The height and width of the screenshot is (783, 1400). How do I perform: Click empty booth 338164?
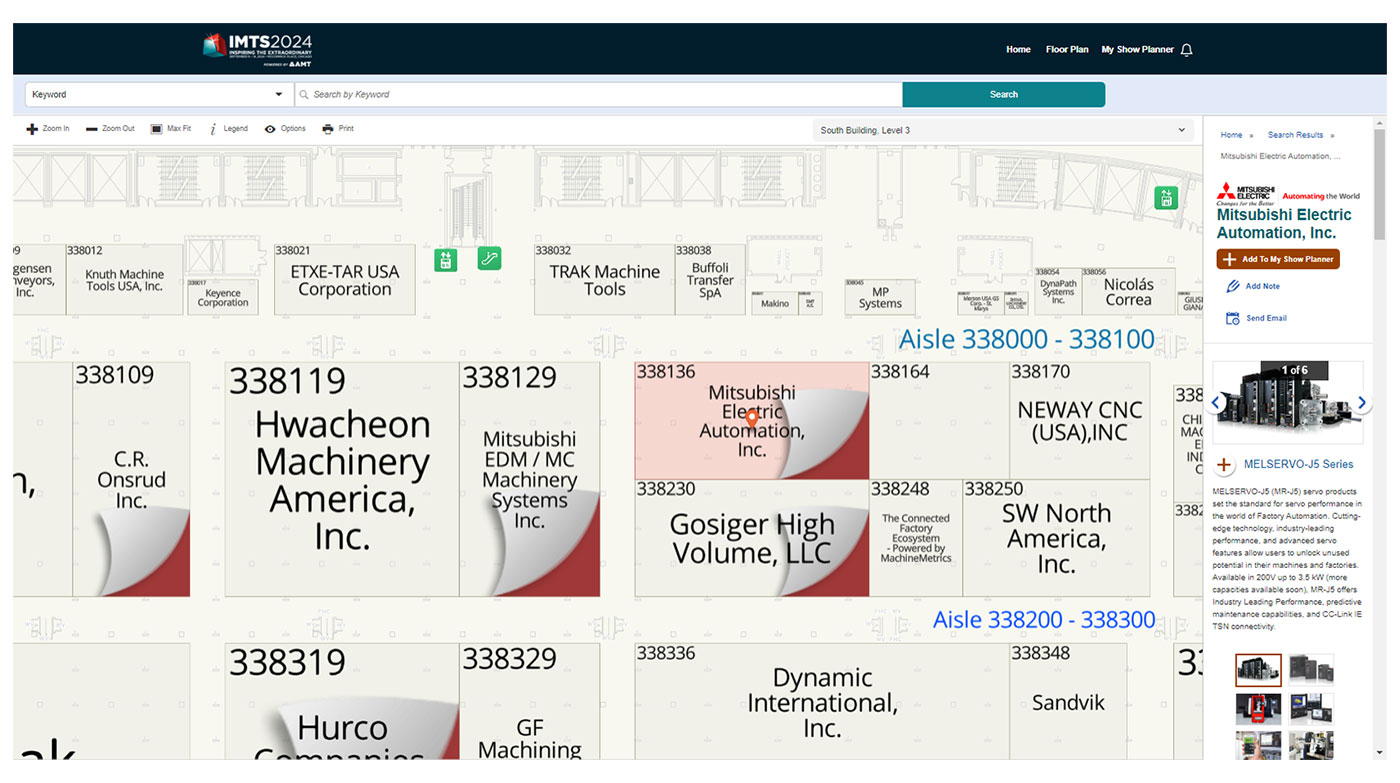(x=939, y=421)
